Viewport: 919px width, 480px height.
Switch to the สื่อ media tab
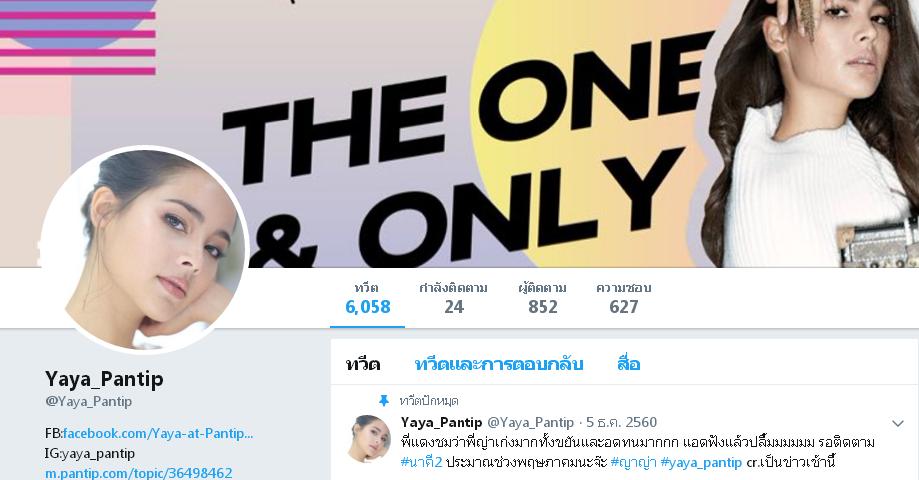628,364
